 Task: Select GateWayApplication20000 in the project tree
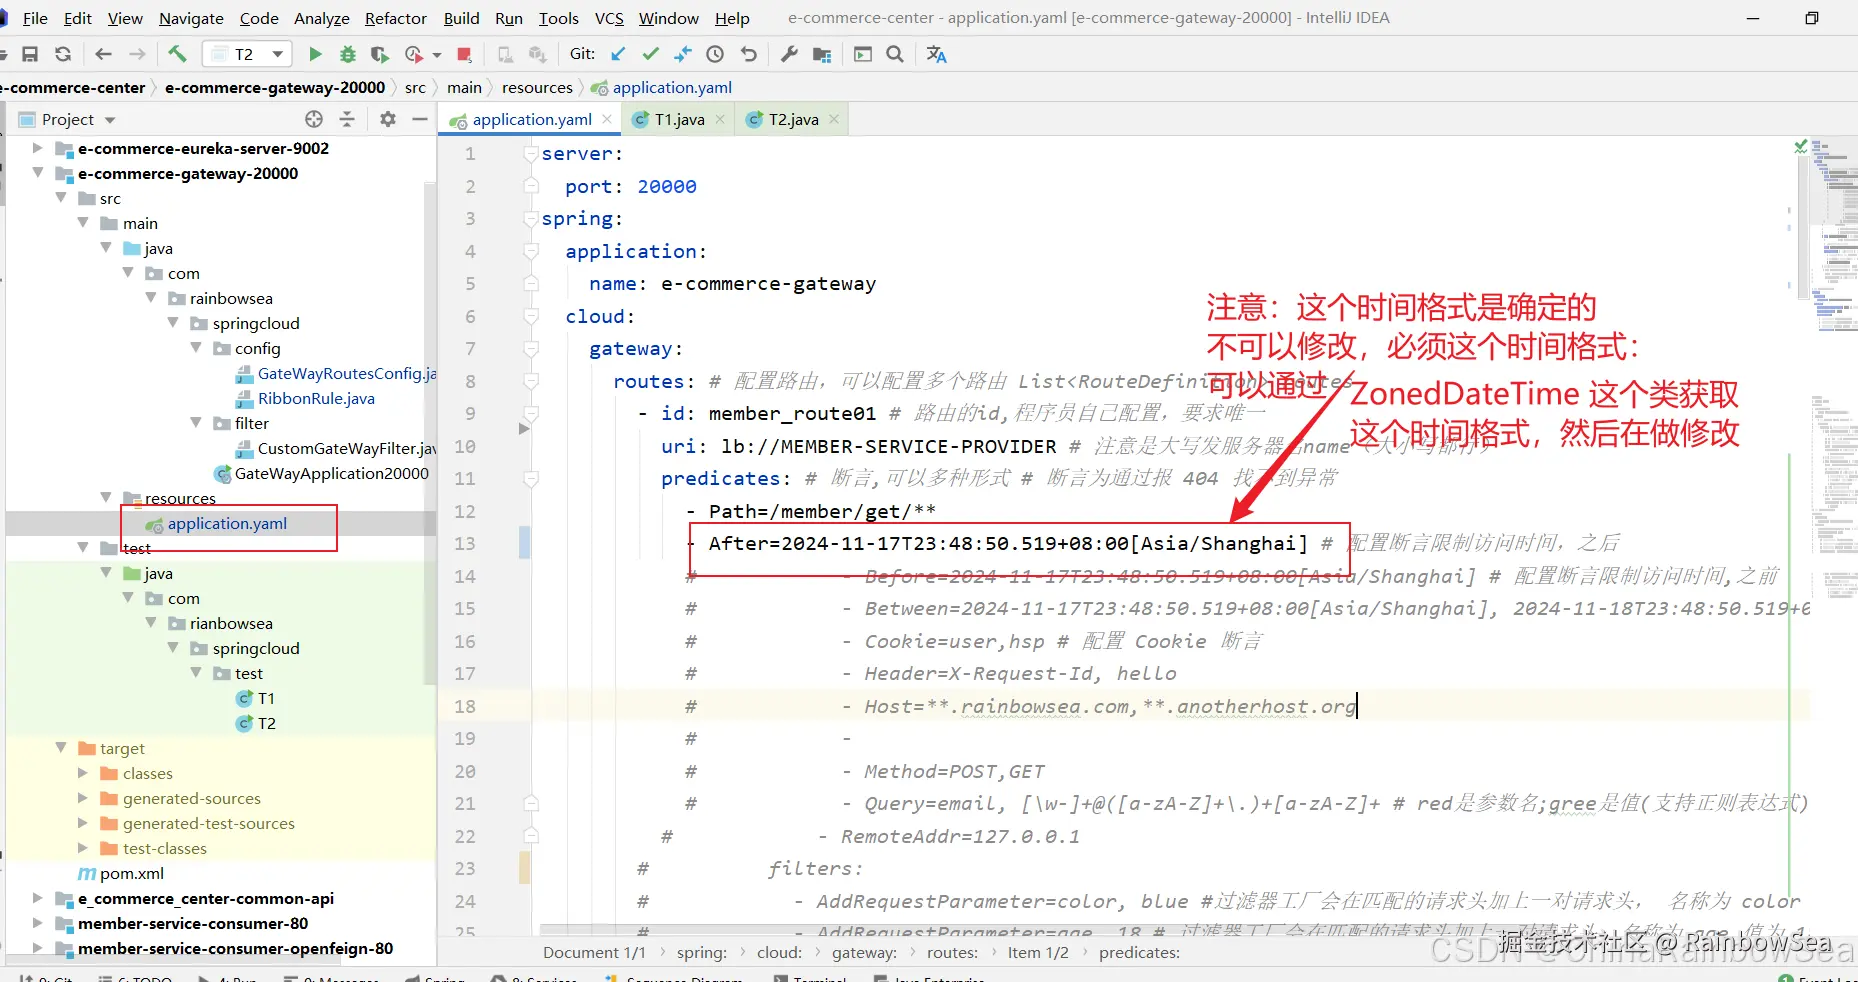(322, 473)
